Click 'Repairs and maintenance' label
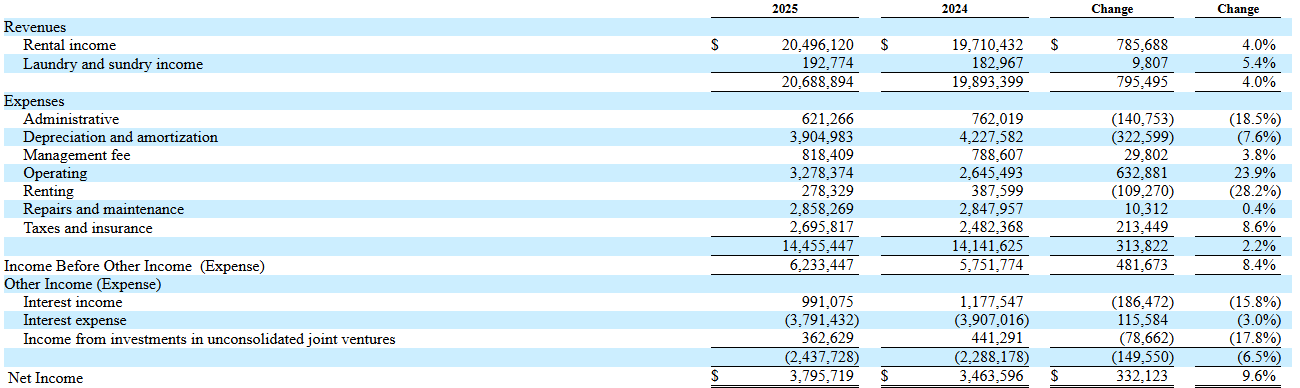This screenshot has width=1300, height=388. [104, 209]
